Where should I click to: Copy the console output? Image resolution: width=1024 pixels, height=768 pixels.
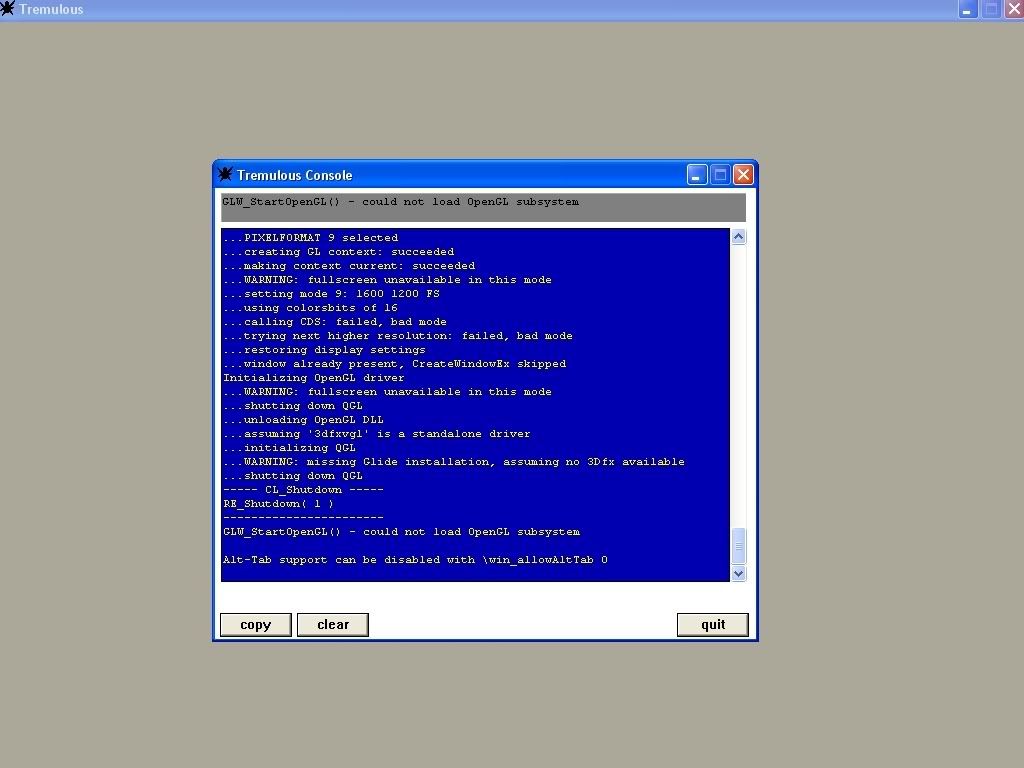pos(255,624)
